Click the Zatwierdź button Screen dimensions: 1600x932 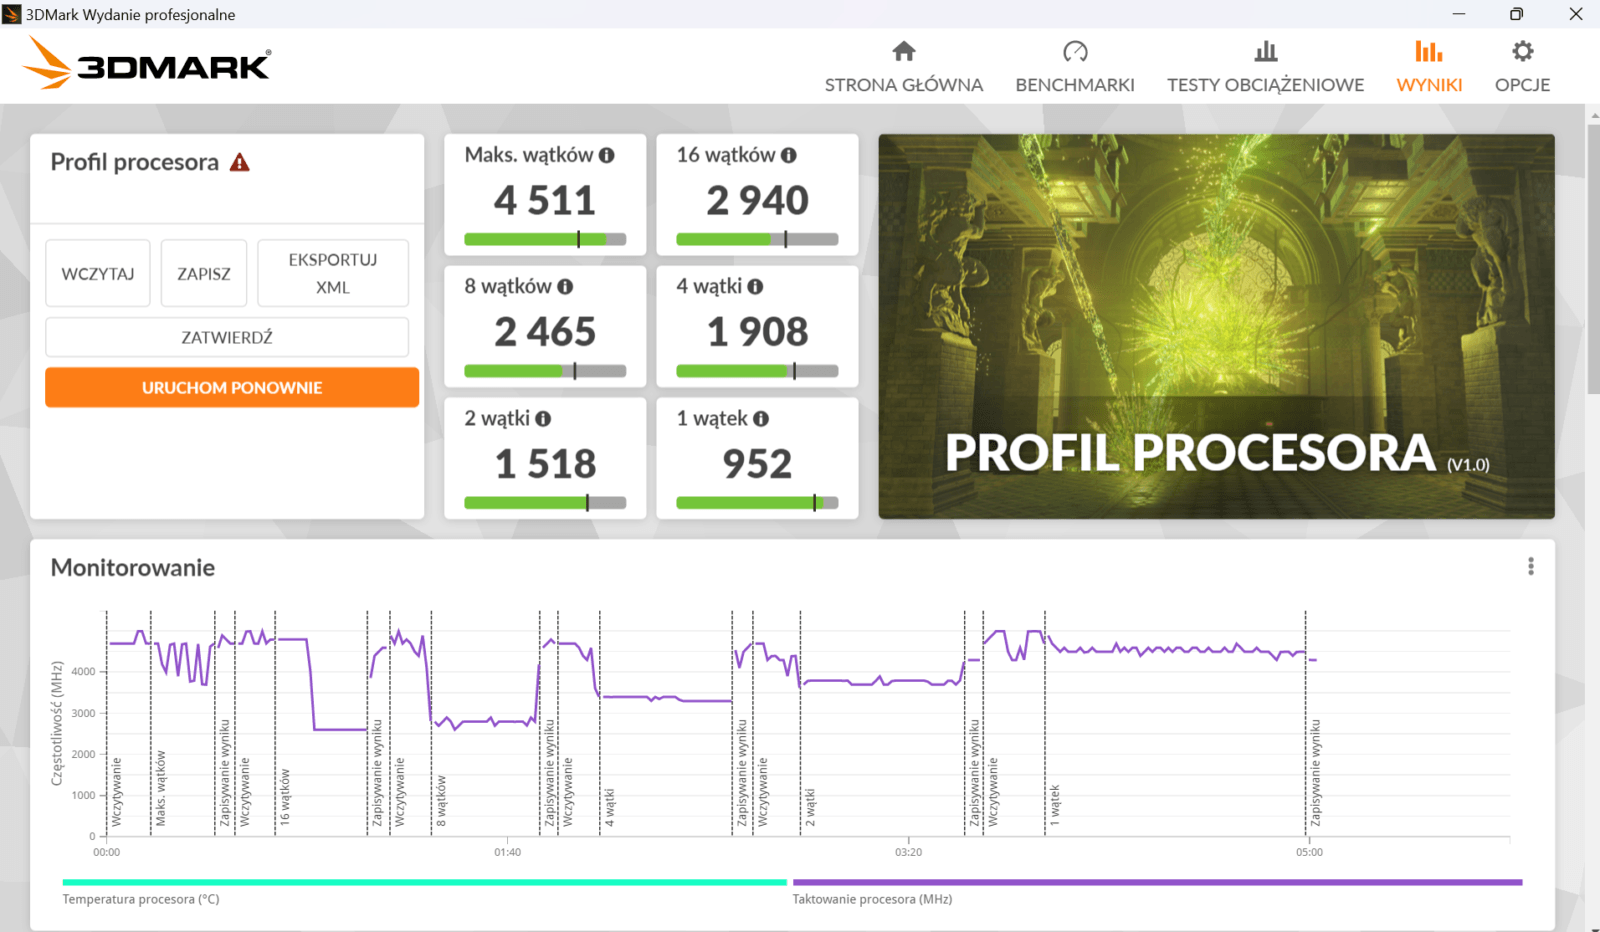tap(227, 337)
